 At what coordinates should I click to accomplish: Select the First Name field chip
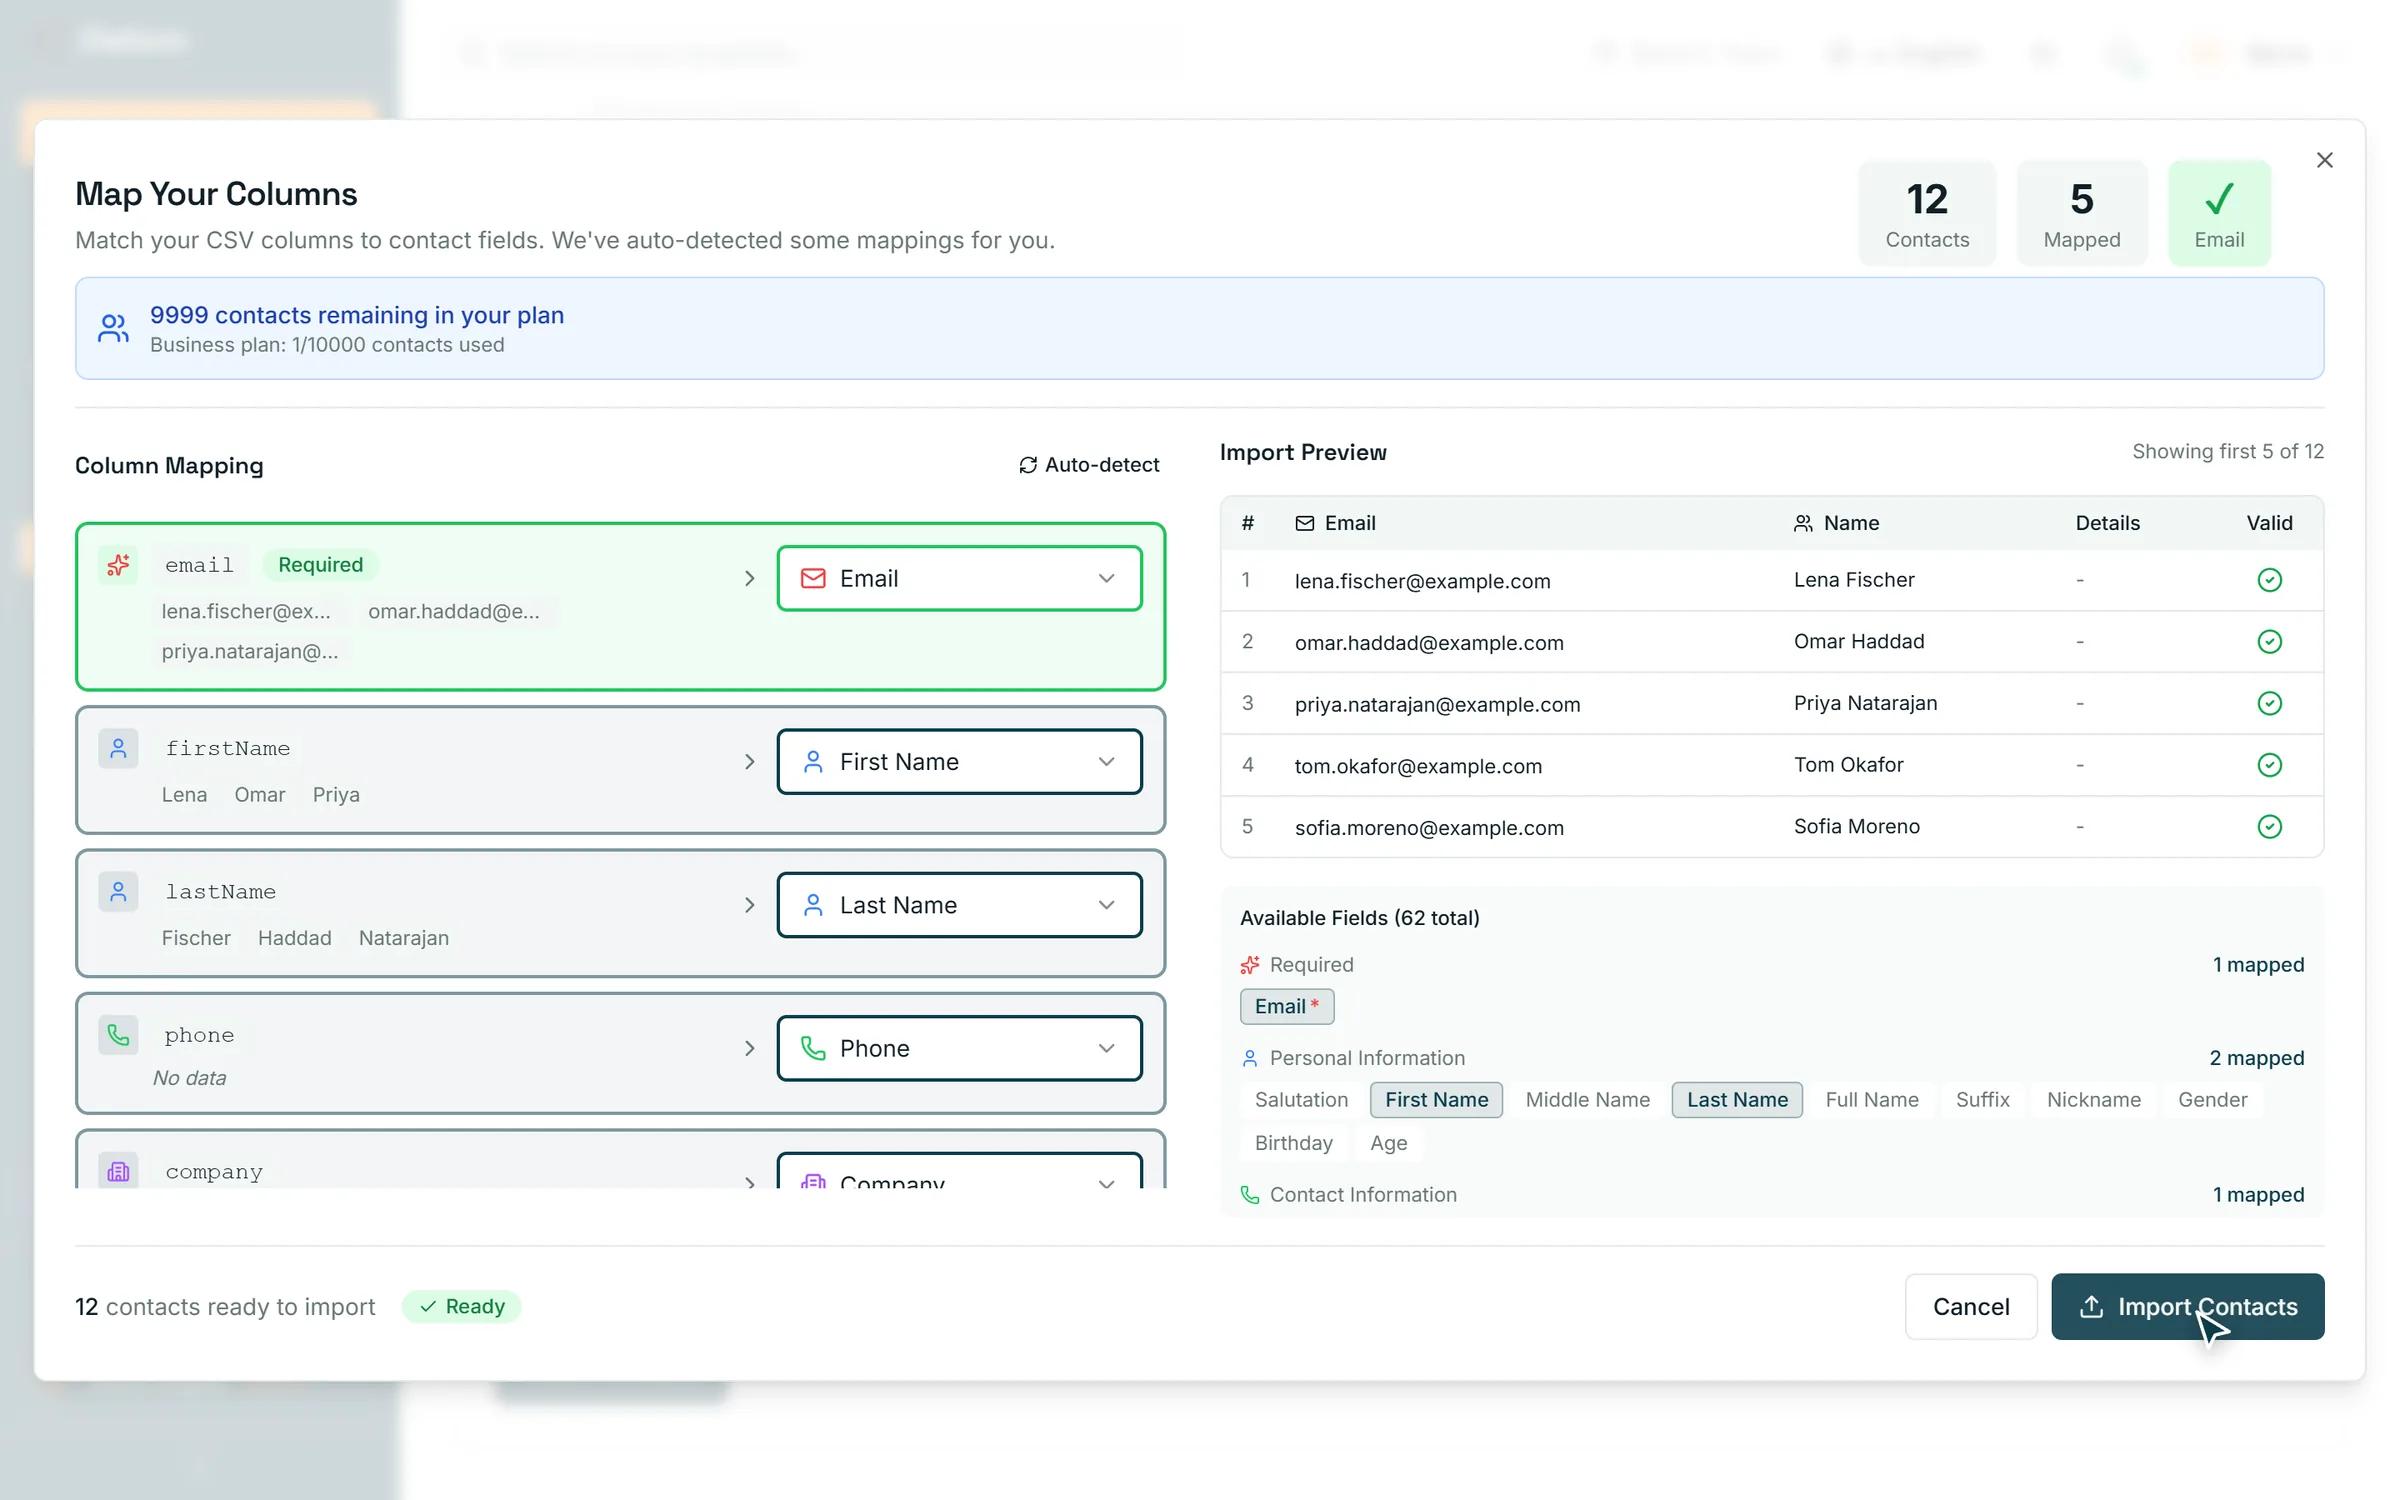coord(1436,1100)
